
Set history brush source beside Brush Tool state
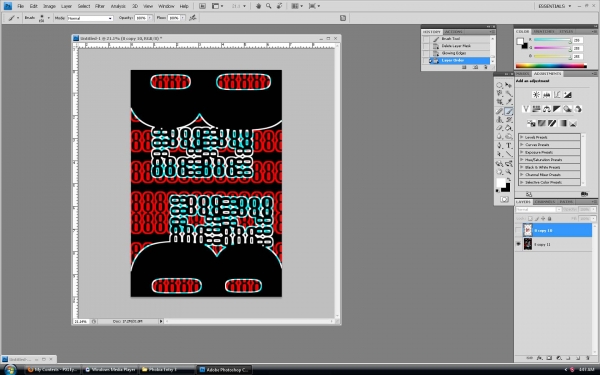tap(426, 39)
